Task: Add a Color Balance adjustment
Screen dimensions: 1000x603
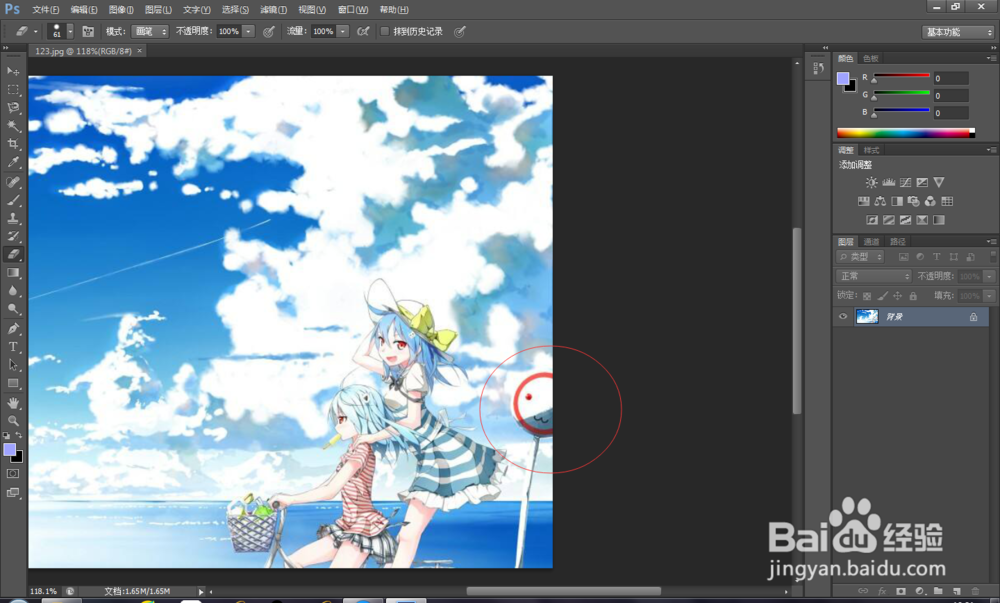Action: pyautogui.click(x=880, y=201)
